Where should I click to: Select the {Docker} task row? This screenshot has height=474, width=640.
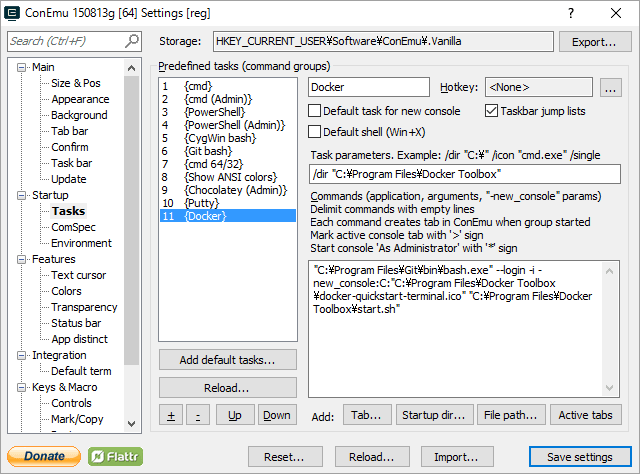pyautogui.click(x=228, y=216)
